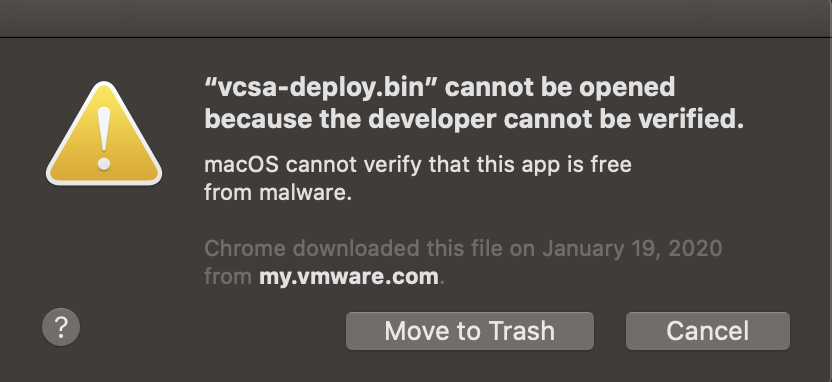Click the word "opened" in the bold heading

pos(627,88)
